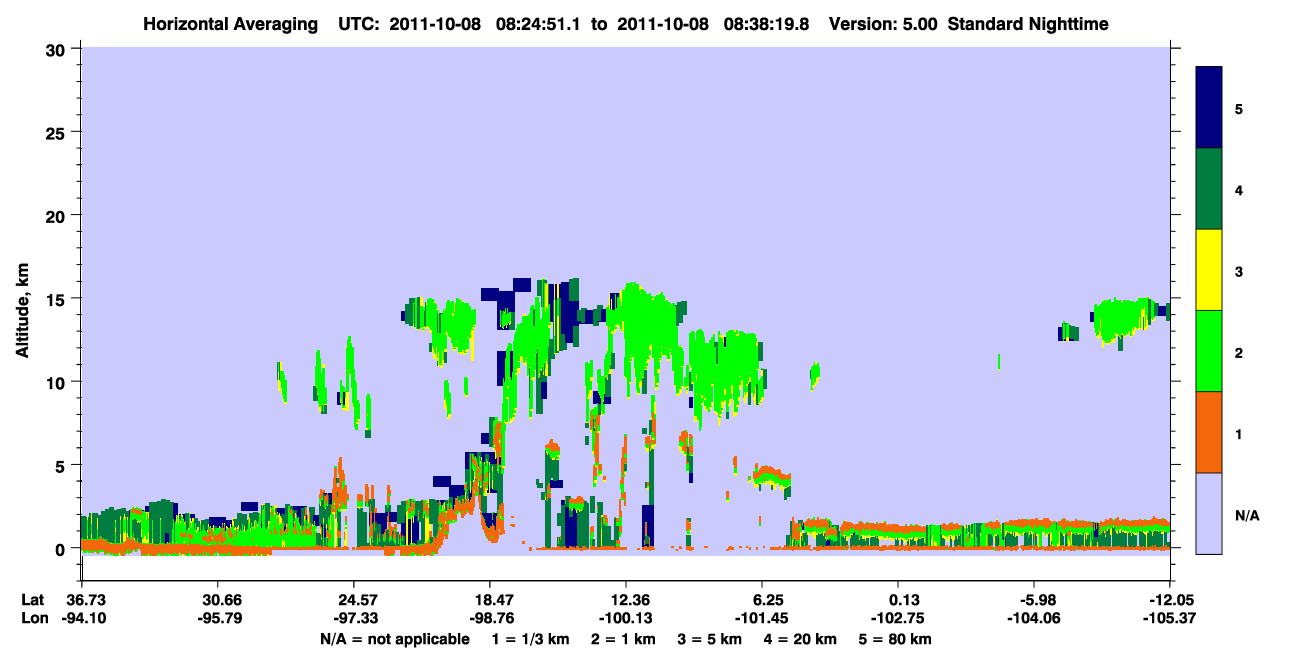
Task: Click the colorbar label 4
Action: coord(1238,189)
